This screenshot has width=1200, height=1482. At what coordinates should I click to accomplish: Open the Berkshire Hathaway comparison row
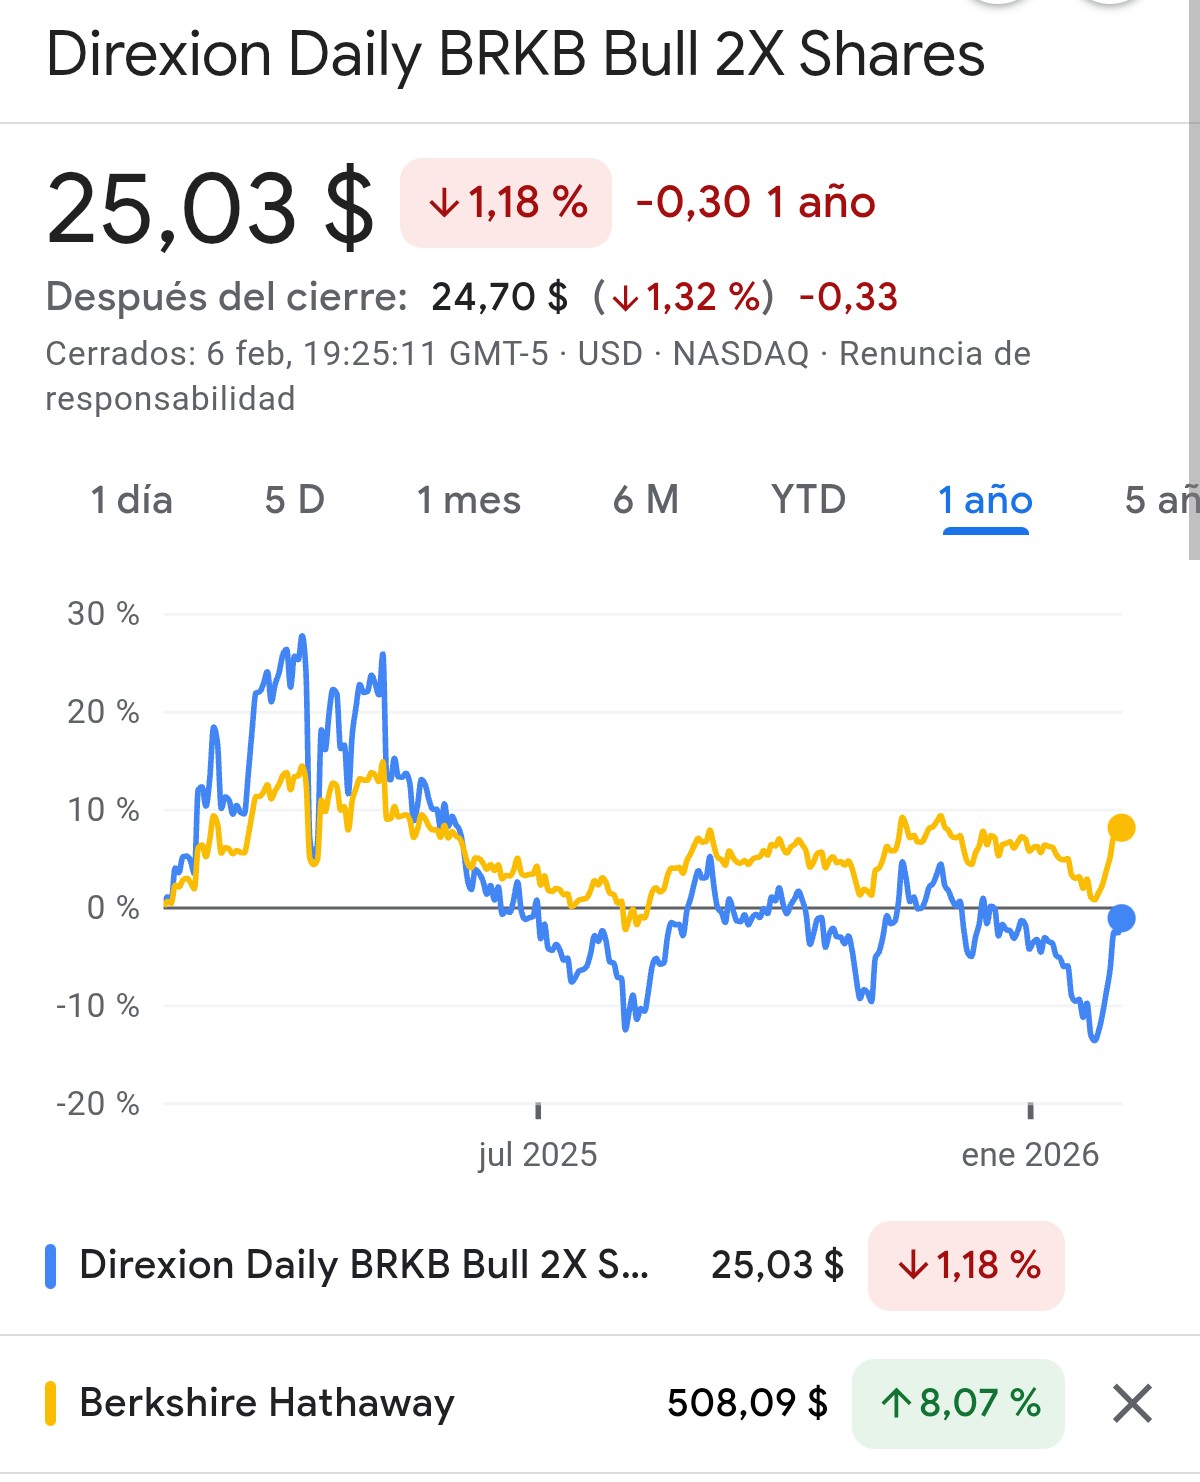click(267, 1403)
